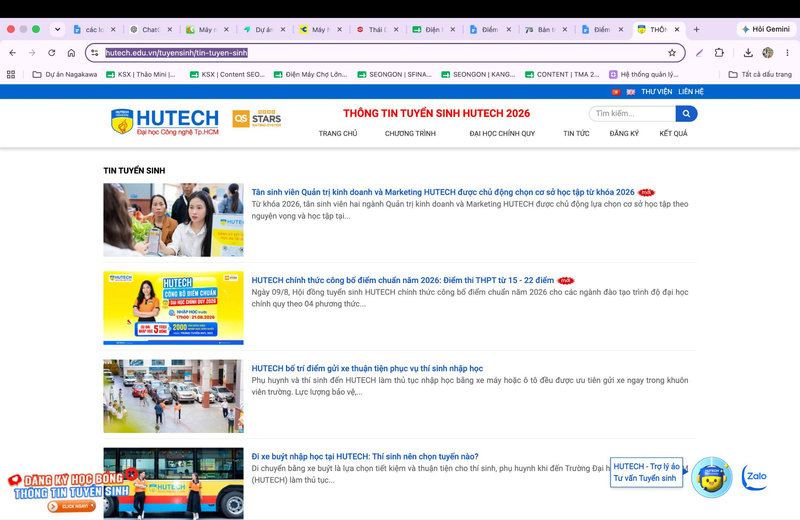Open article on điểm chuẩn năm 2026

point(403,280)
